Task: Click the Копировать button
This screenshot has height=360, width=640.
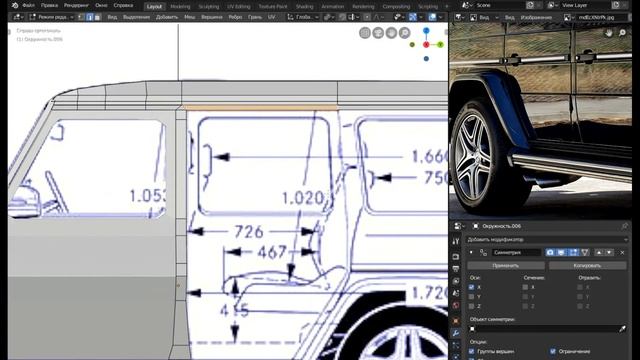Action: coord(587,266)
